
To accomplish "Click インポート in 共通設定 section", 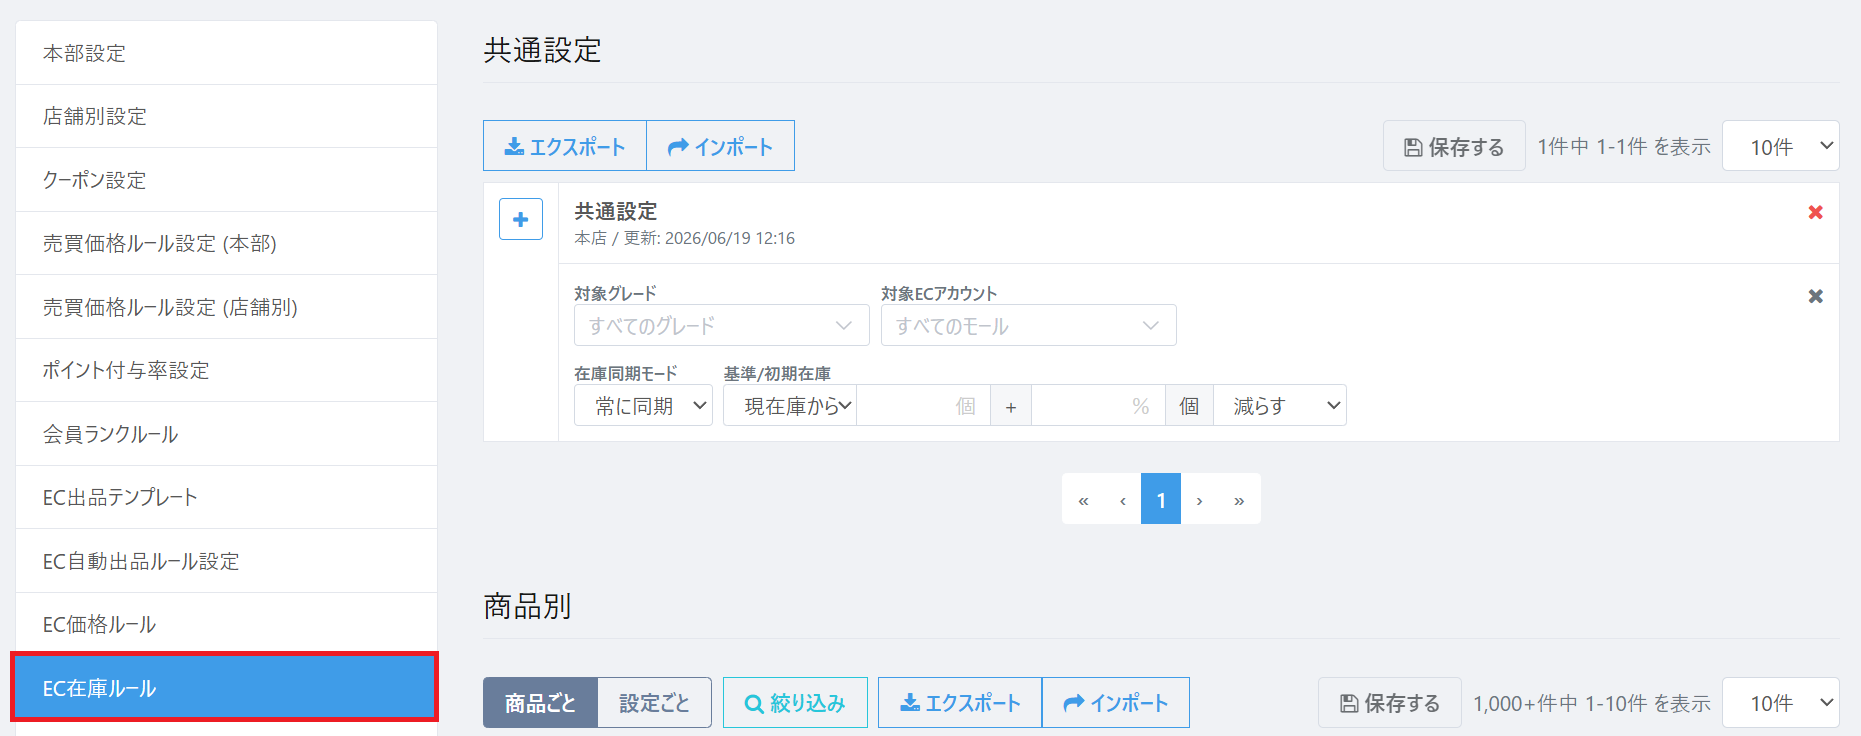I will pos(721,146).
